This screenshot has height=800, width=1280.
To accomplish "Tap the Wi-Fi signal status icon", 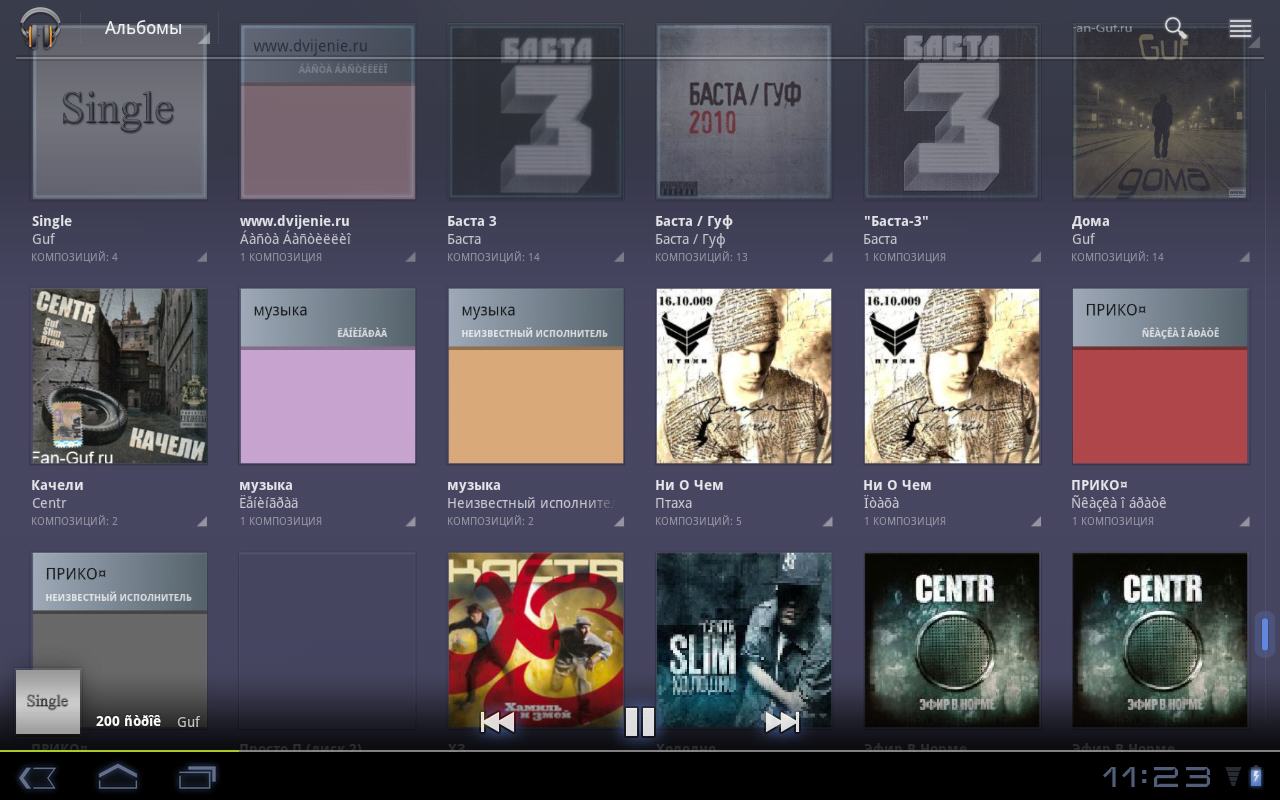I will click(x=1232, y=777).
